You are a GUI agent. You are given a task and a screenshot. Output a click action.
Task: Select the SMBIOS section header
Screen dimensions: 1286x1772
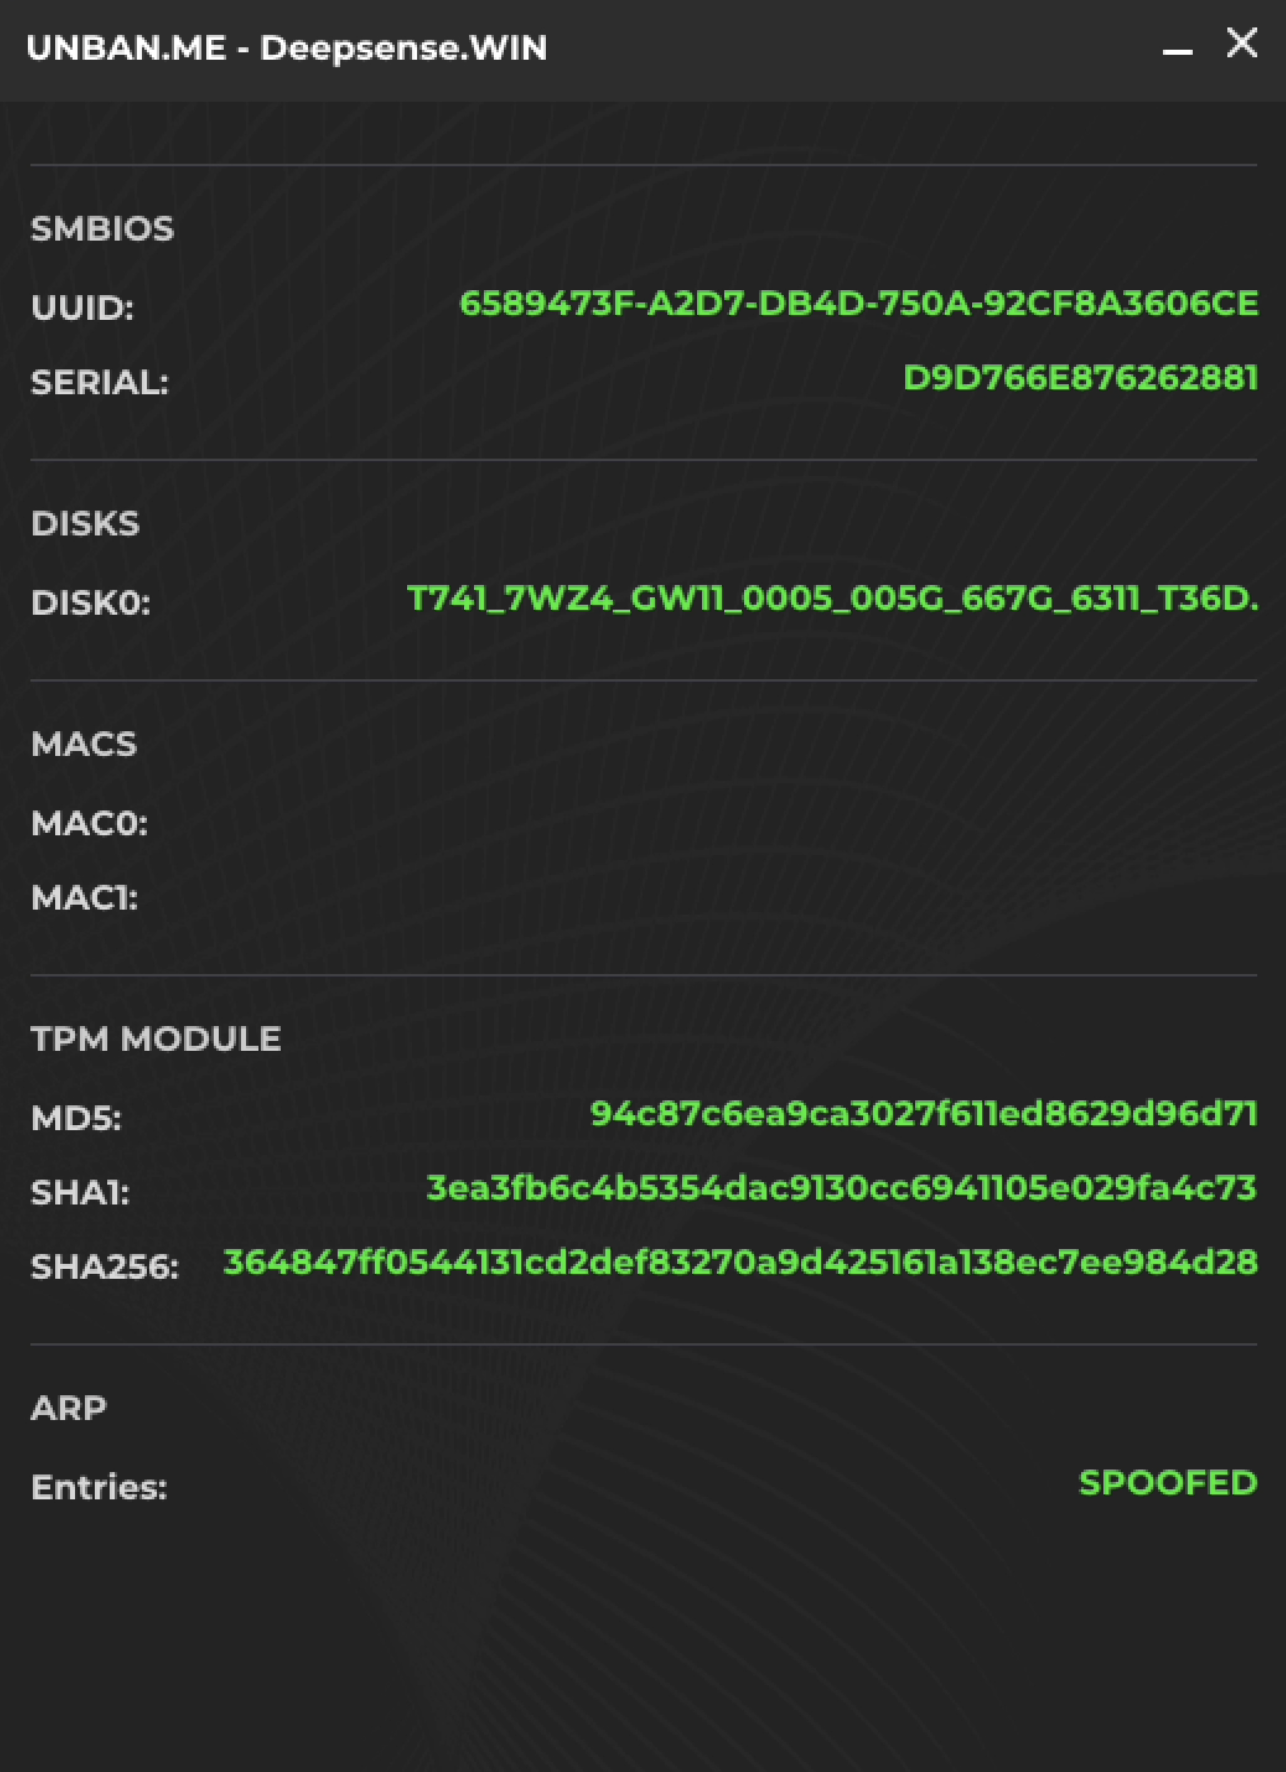tap(102, 229)
